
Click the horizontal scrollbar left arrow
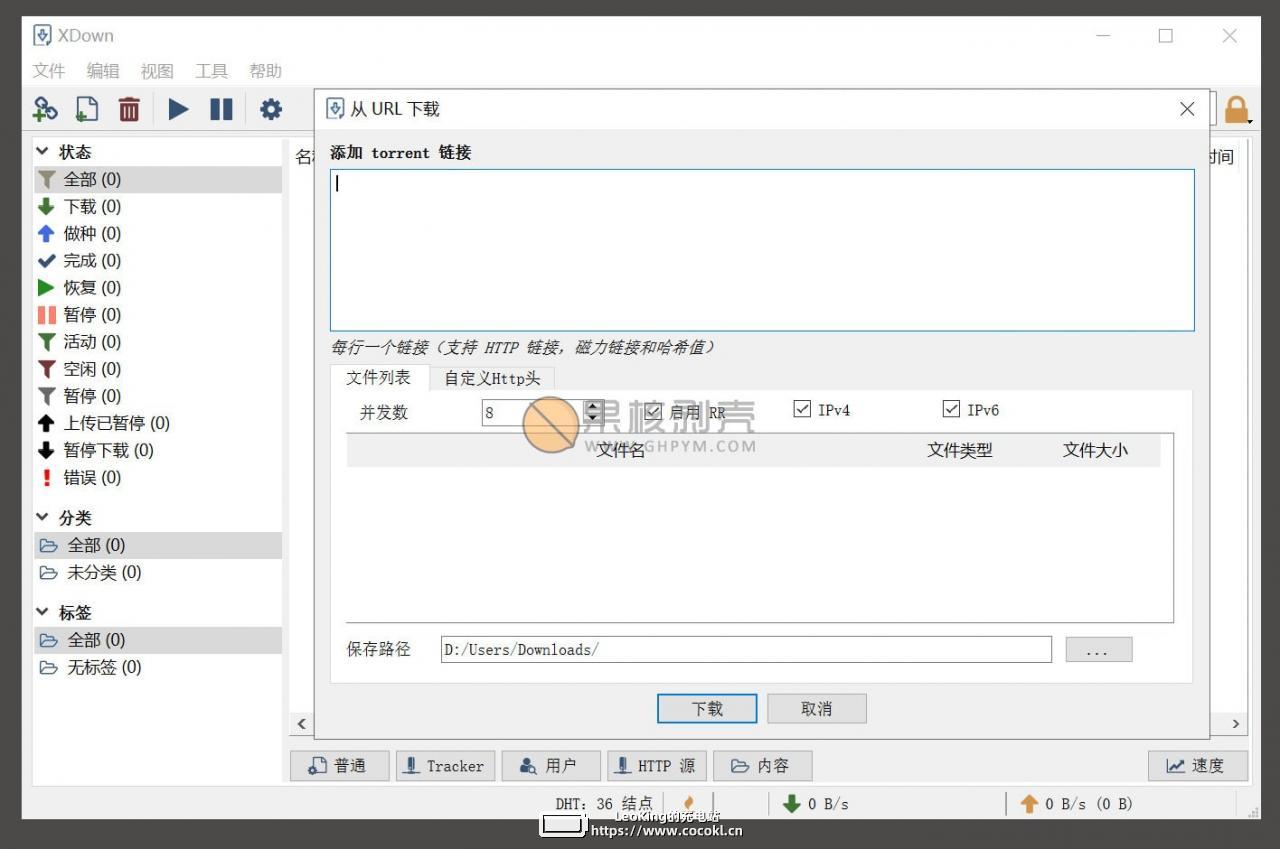[301, 723]
